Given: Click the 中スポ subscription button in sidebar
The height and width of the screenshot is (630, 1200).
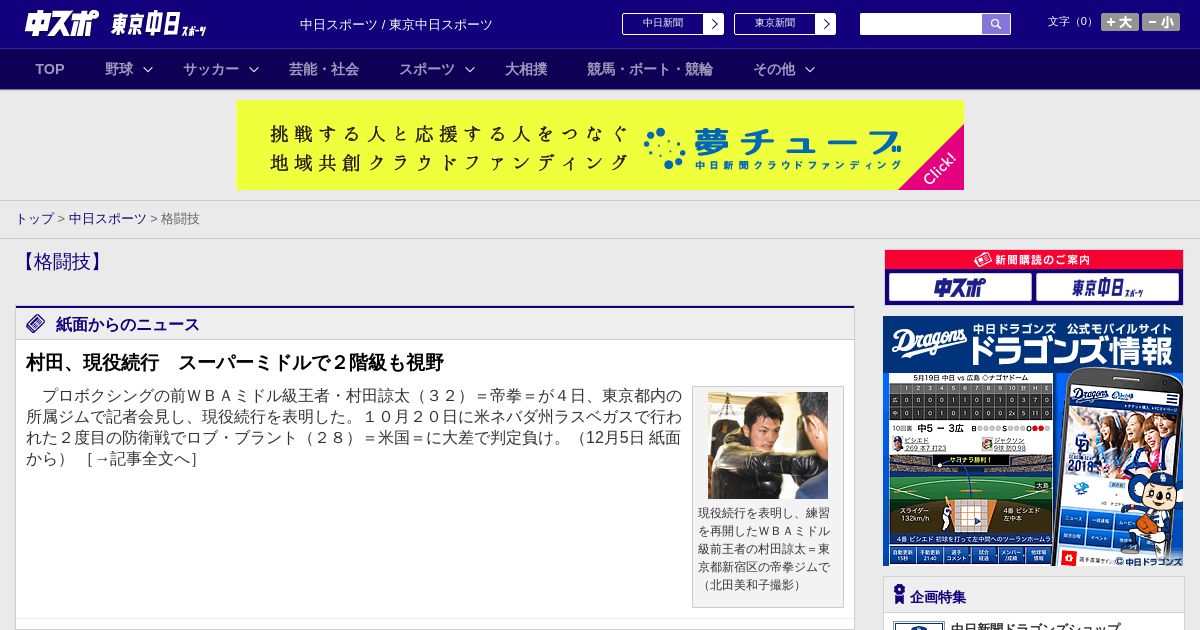Looking at the screenshot, I should (x=960, y=287).
